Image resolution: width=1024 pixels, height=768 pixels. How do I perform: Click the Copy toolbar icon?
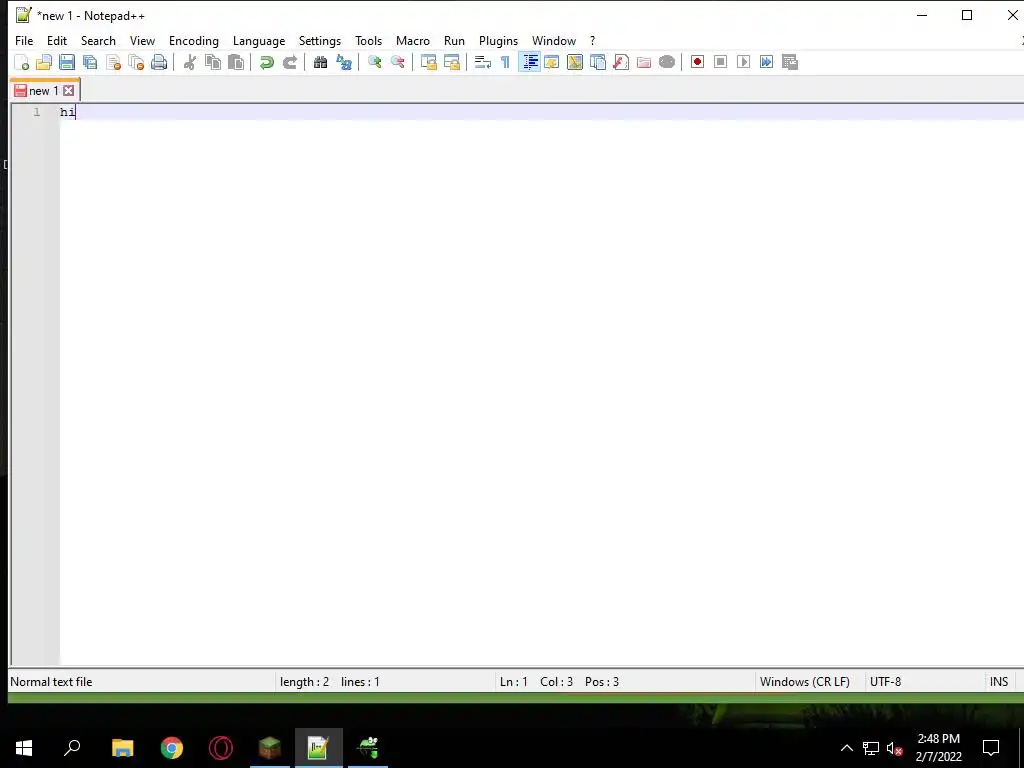click(213, 62)
